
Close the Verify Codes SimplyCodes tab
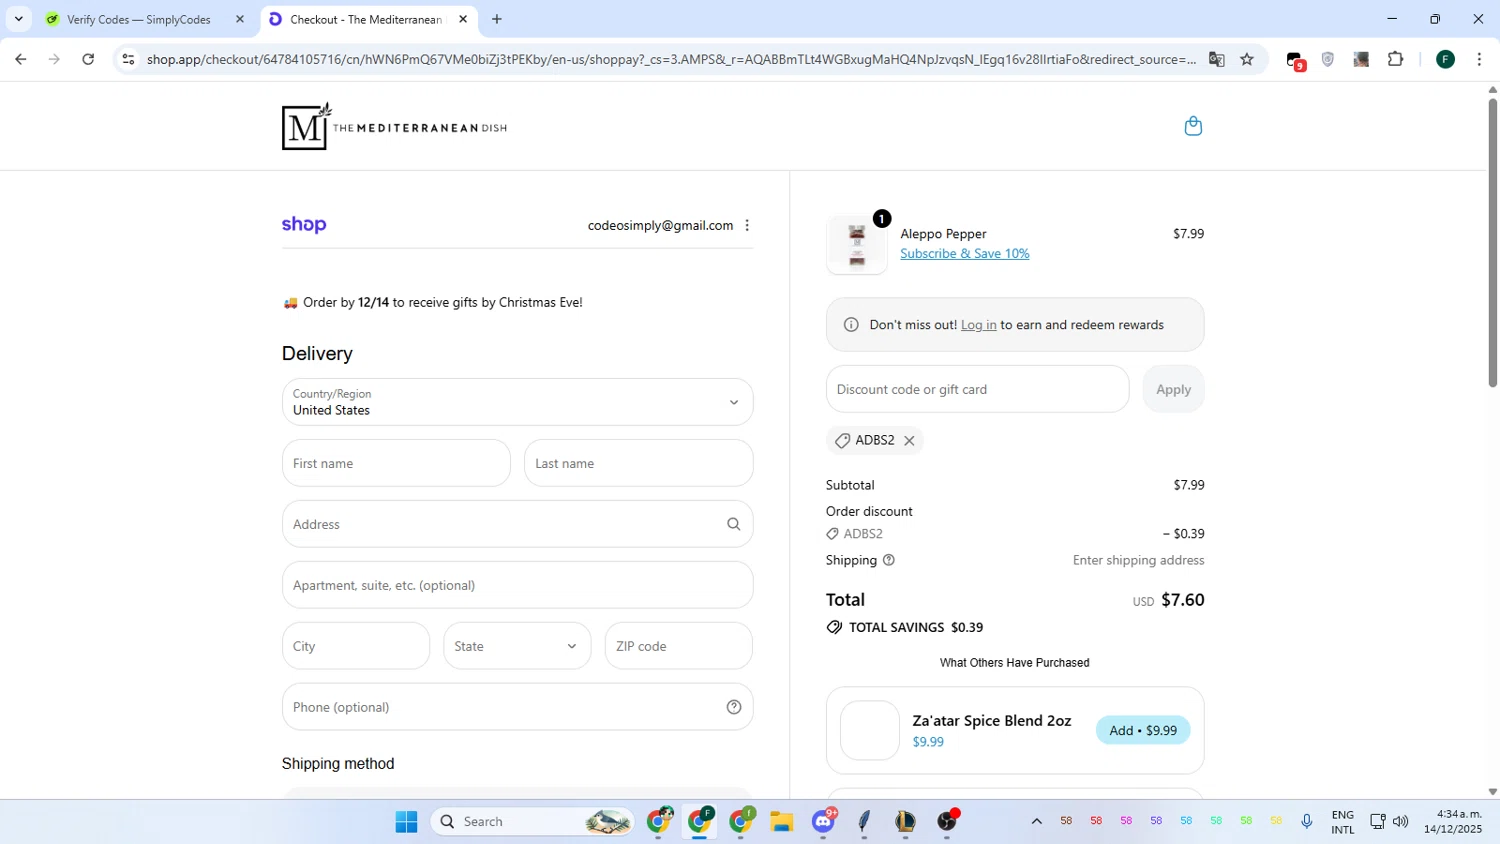[240, 19]
